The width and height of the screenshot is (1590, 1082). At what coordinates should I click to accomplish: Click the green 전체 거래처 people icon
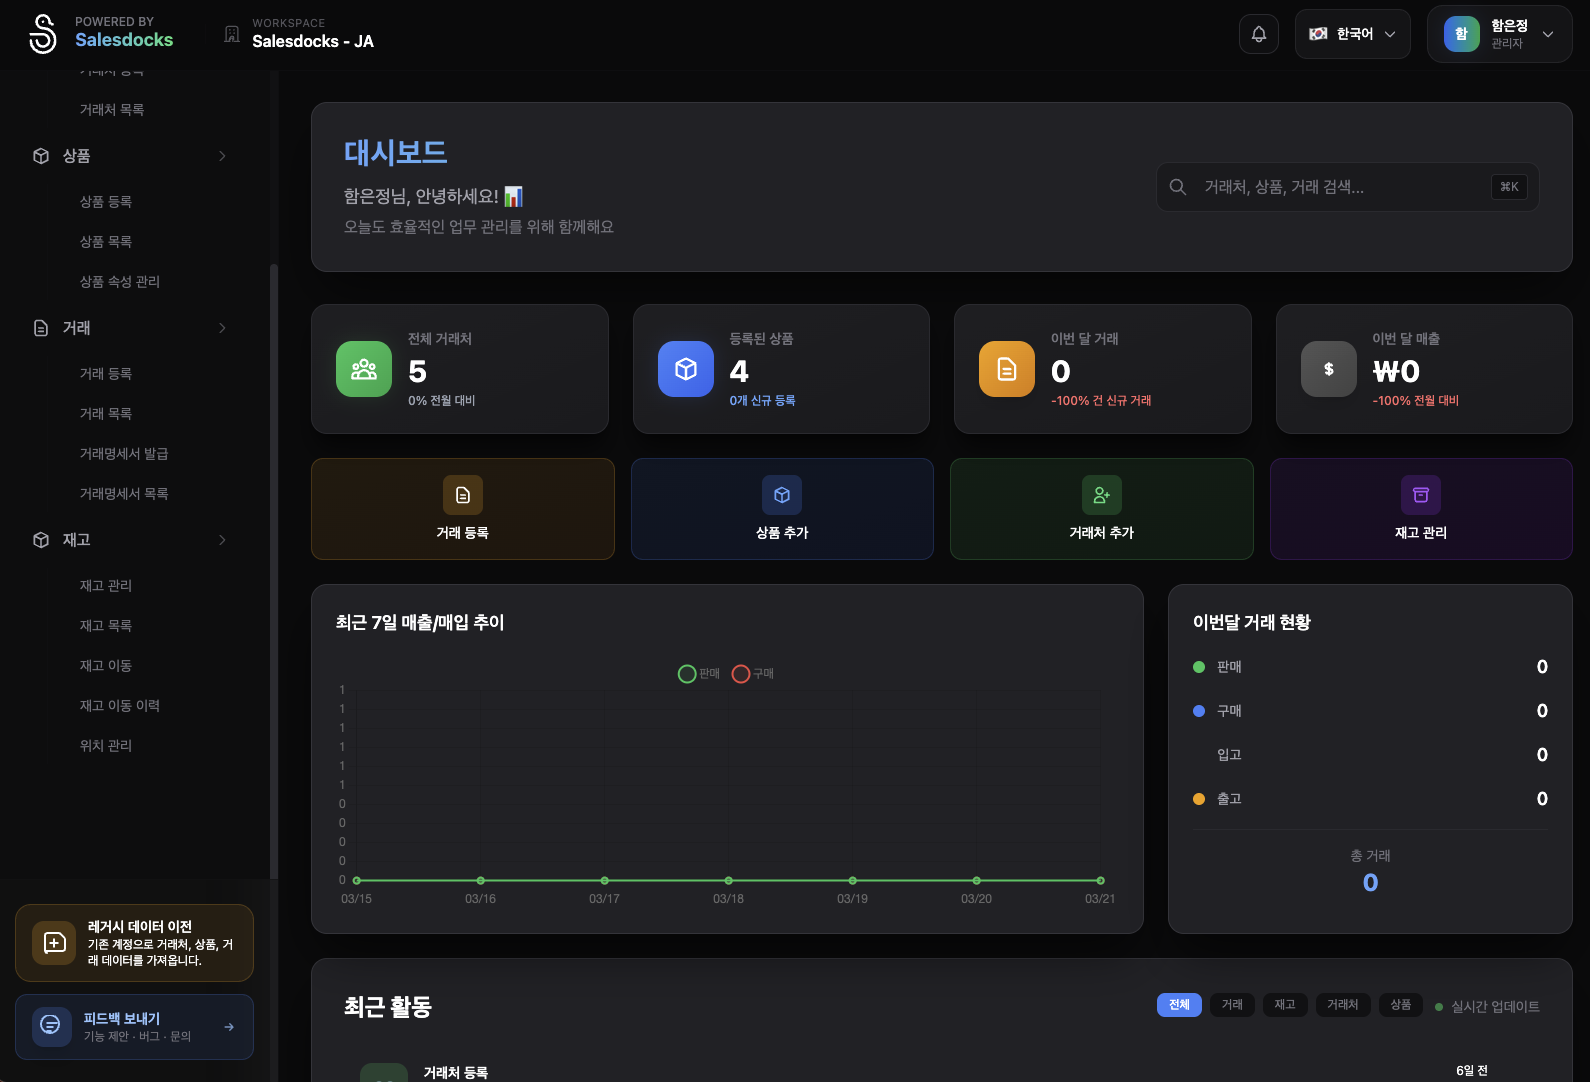[x=364, y=369]
